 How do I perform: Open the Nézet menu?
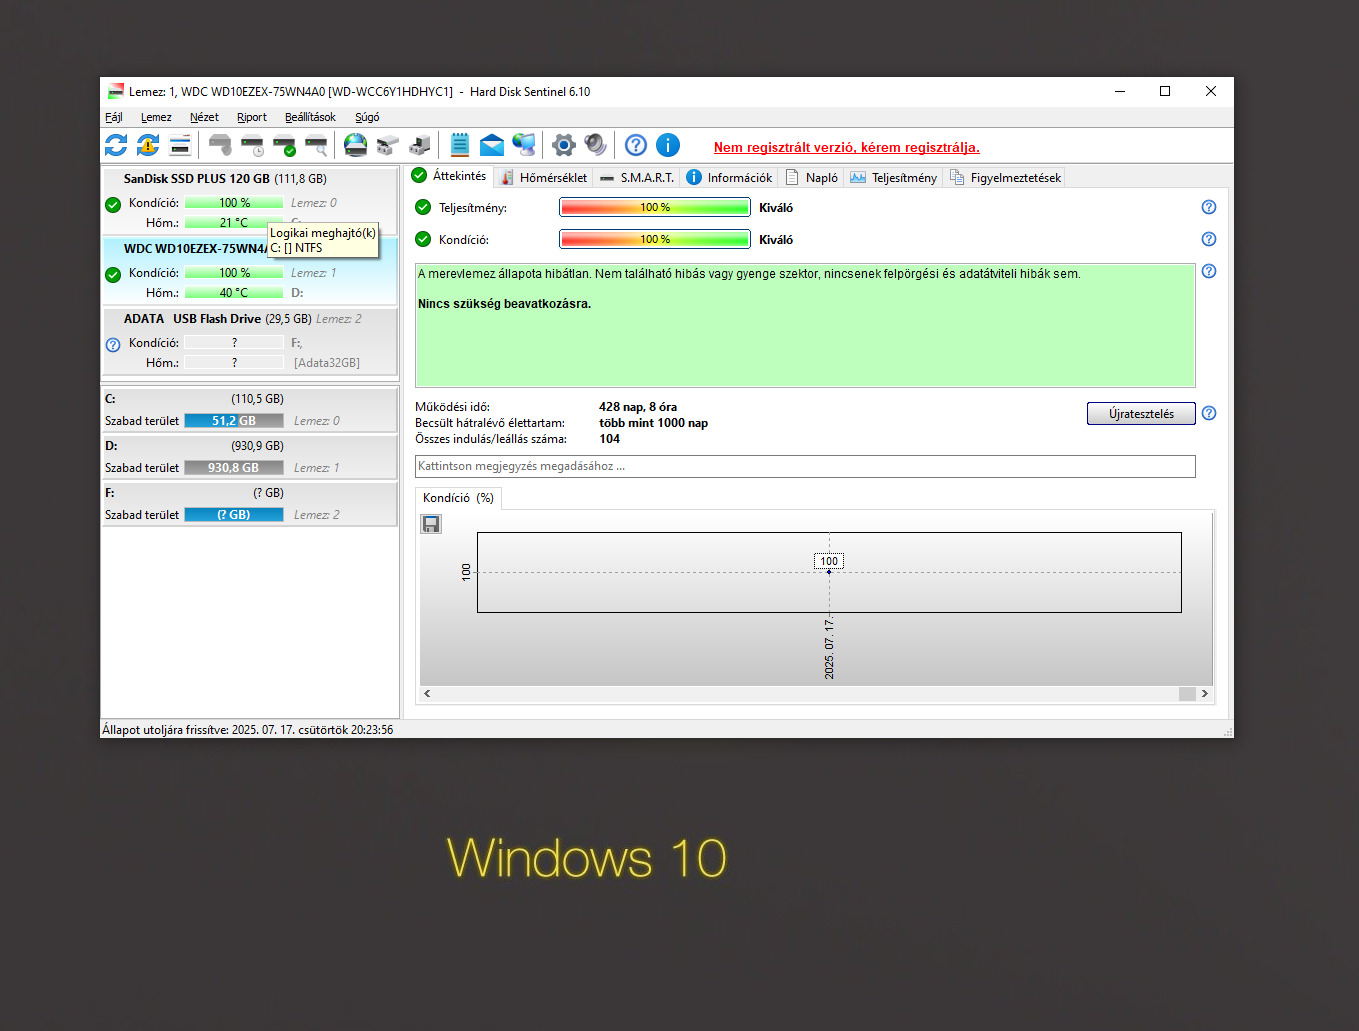pos(204,117)
